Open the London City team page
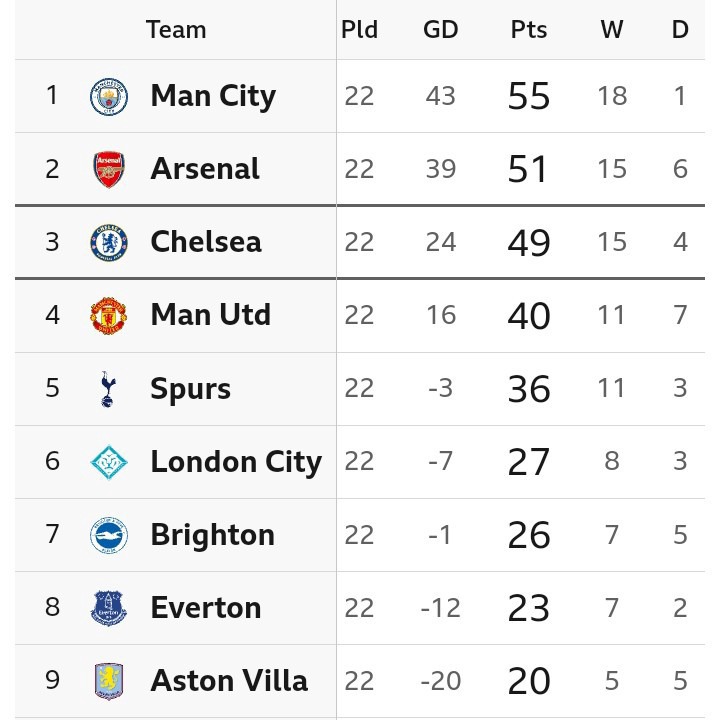The height and width of the screenshot is (720, 720). pos(236,462)
